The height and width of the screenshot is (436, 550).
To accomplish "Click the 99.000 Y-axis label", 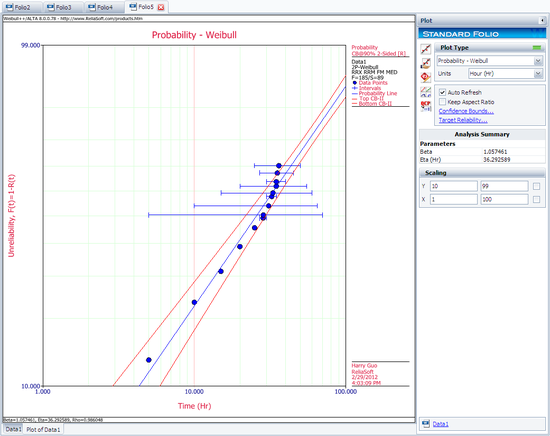I will pos(31,45).
